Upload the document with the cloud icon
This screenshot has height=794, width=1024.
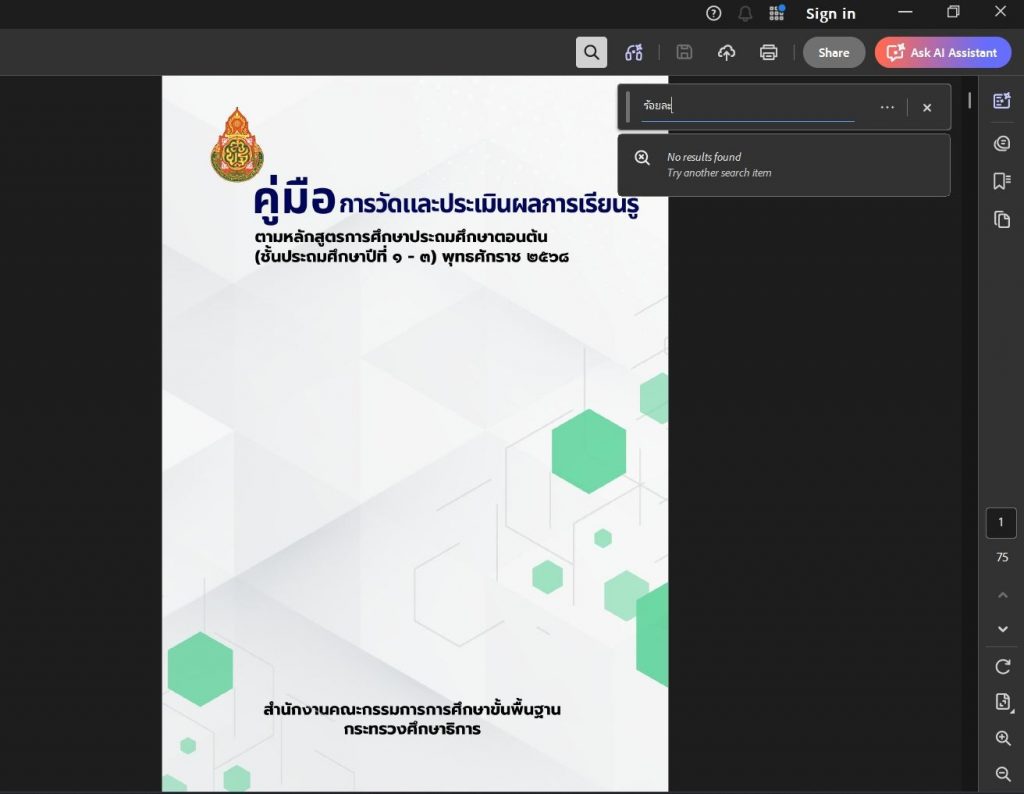[x=727, y=53]
